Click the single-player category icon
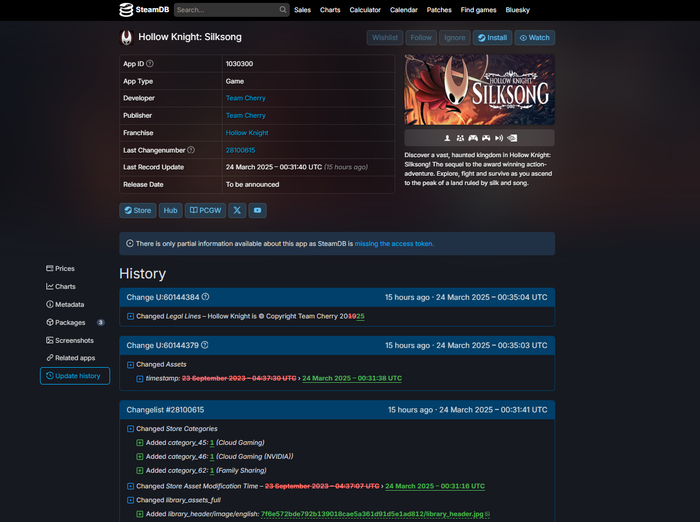This screenshot has width=700, height=522. [447, 138]
